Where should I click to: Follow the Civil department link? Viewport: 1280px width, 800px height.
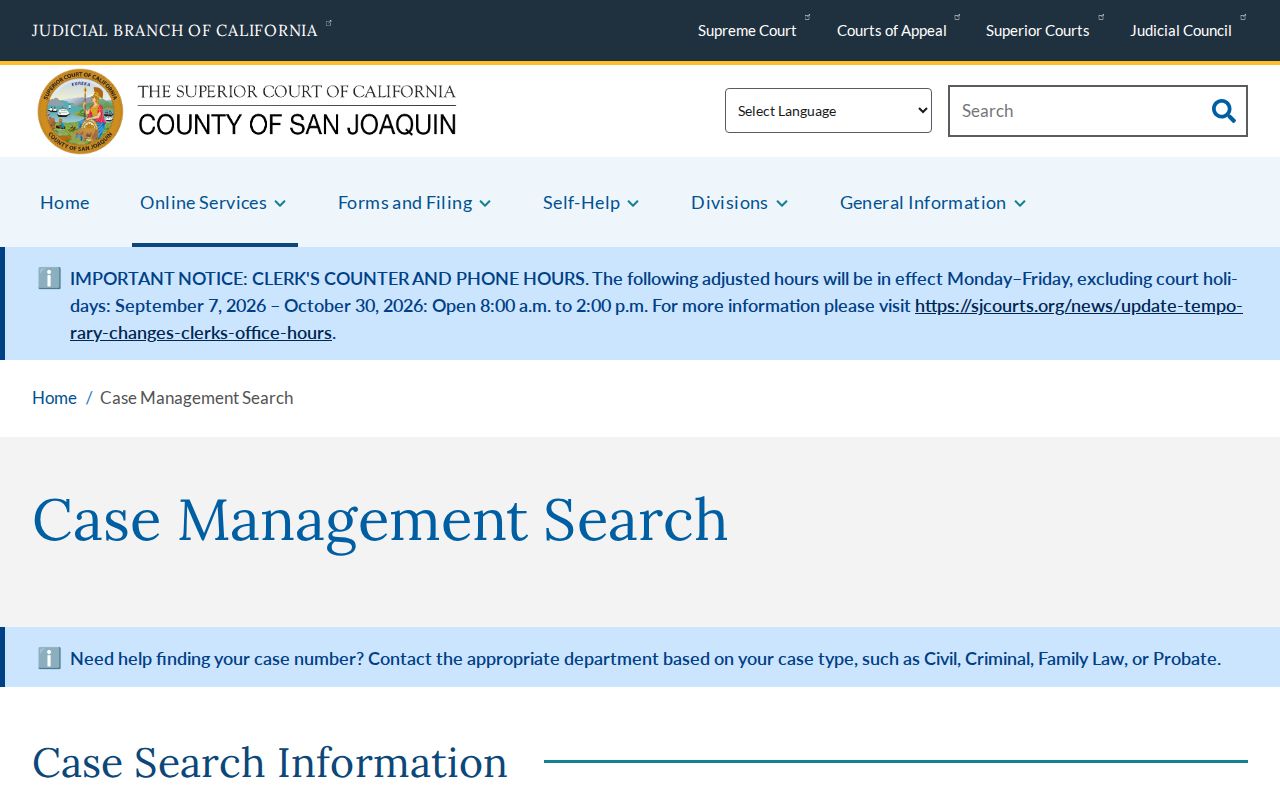(x=940, y=658)
